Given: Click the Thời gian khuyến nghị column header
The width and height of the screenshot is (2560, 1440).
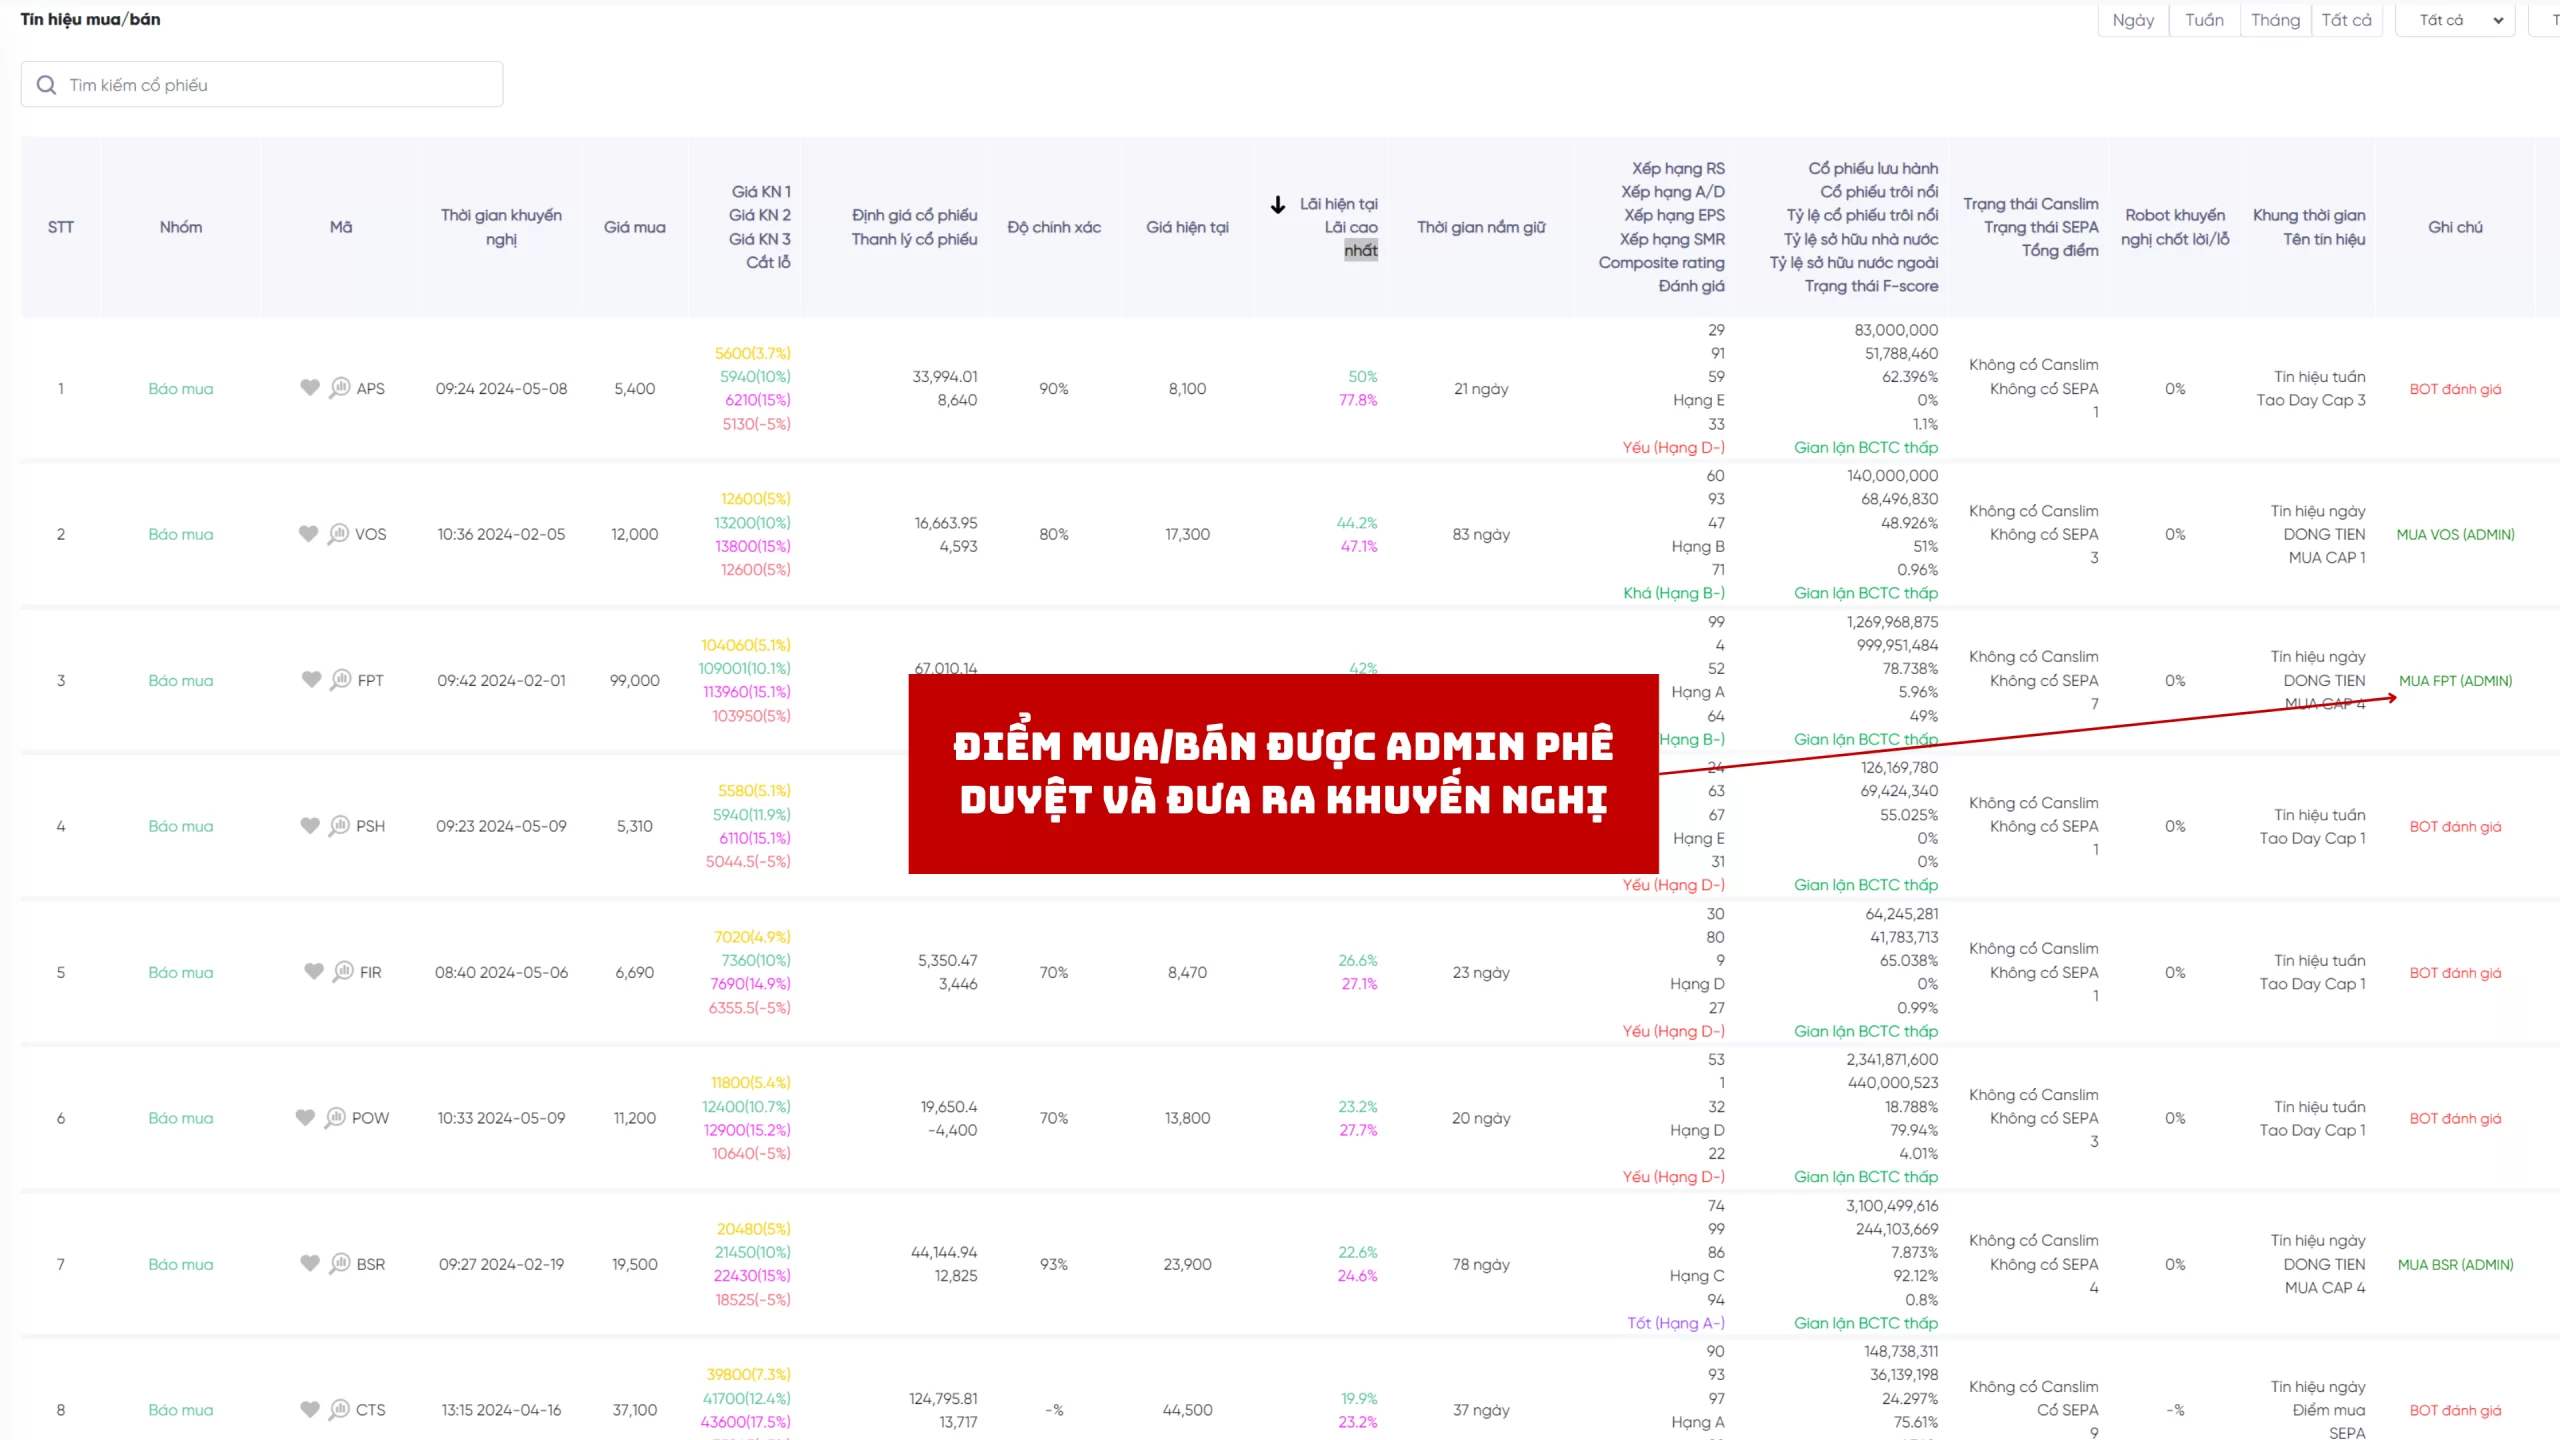Looking at the screenshot, I should (501, 227).
